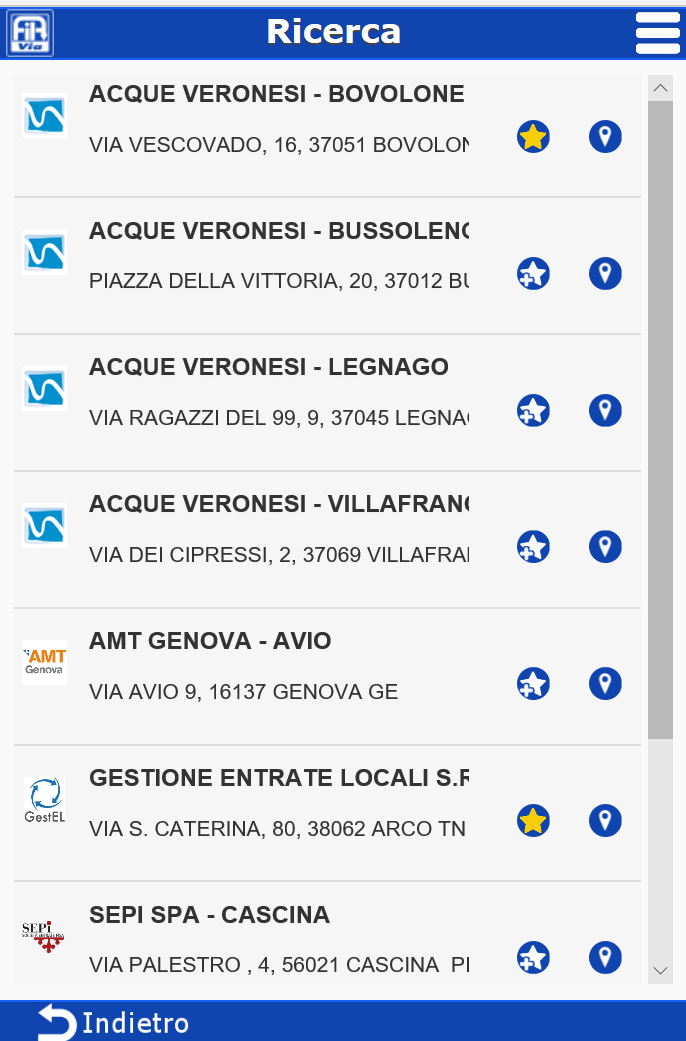Go back with Indietro button
This screenshot has width=686, height=1041.
(114, 1022)
